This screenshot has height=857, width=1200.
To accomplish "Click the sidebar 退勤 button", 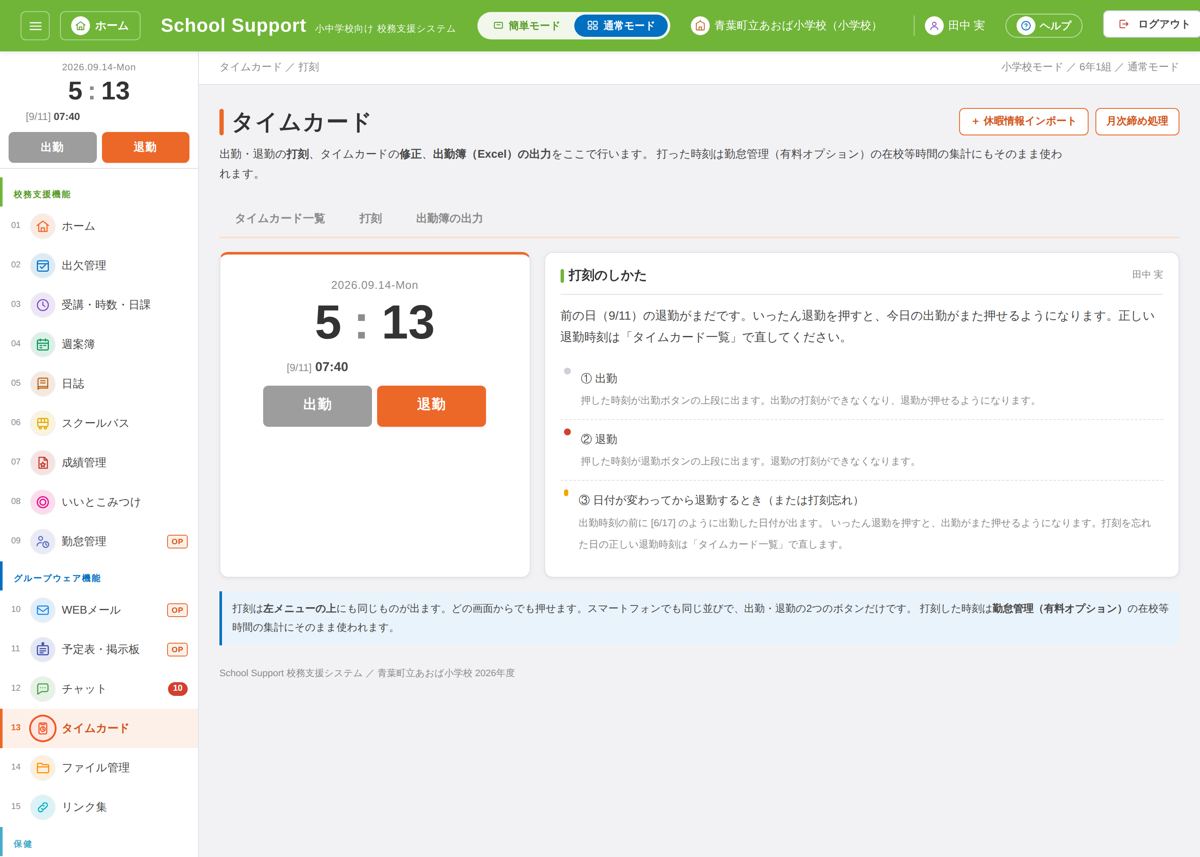I will pos(145,147).
